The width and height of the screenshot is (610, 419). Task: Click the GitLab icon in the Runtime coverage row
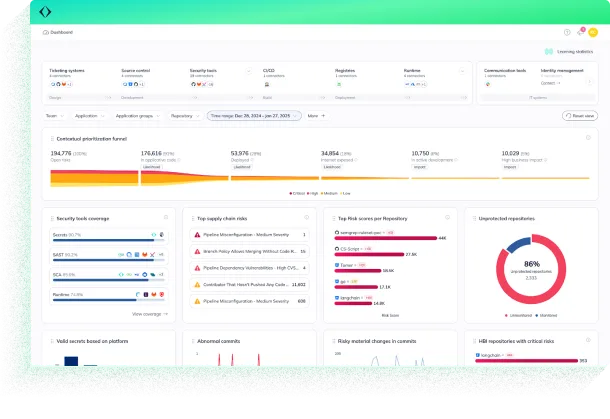(x=154, y=295)
